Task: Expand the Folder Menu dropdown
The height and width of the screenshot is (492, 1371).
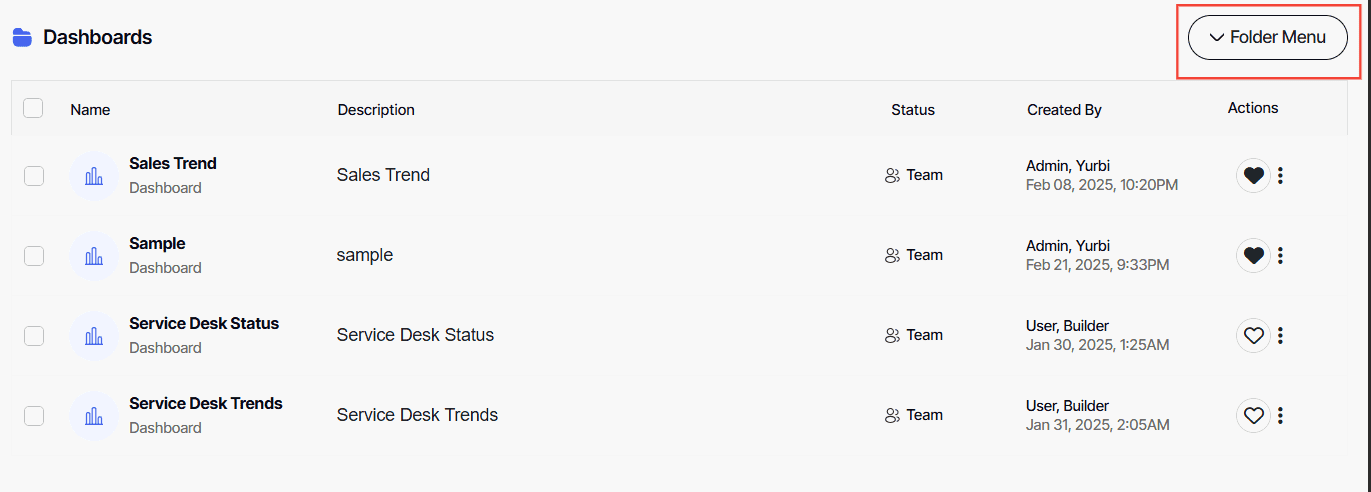Action: [1267, 37]
